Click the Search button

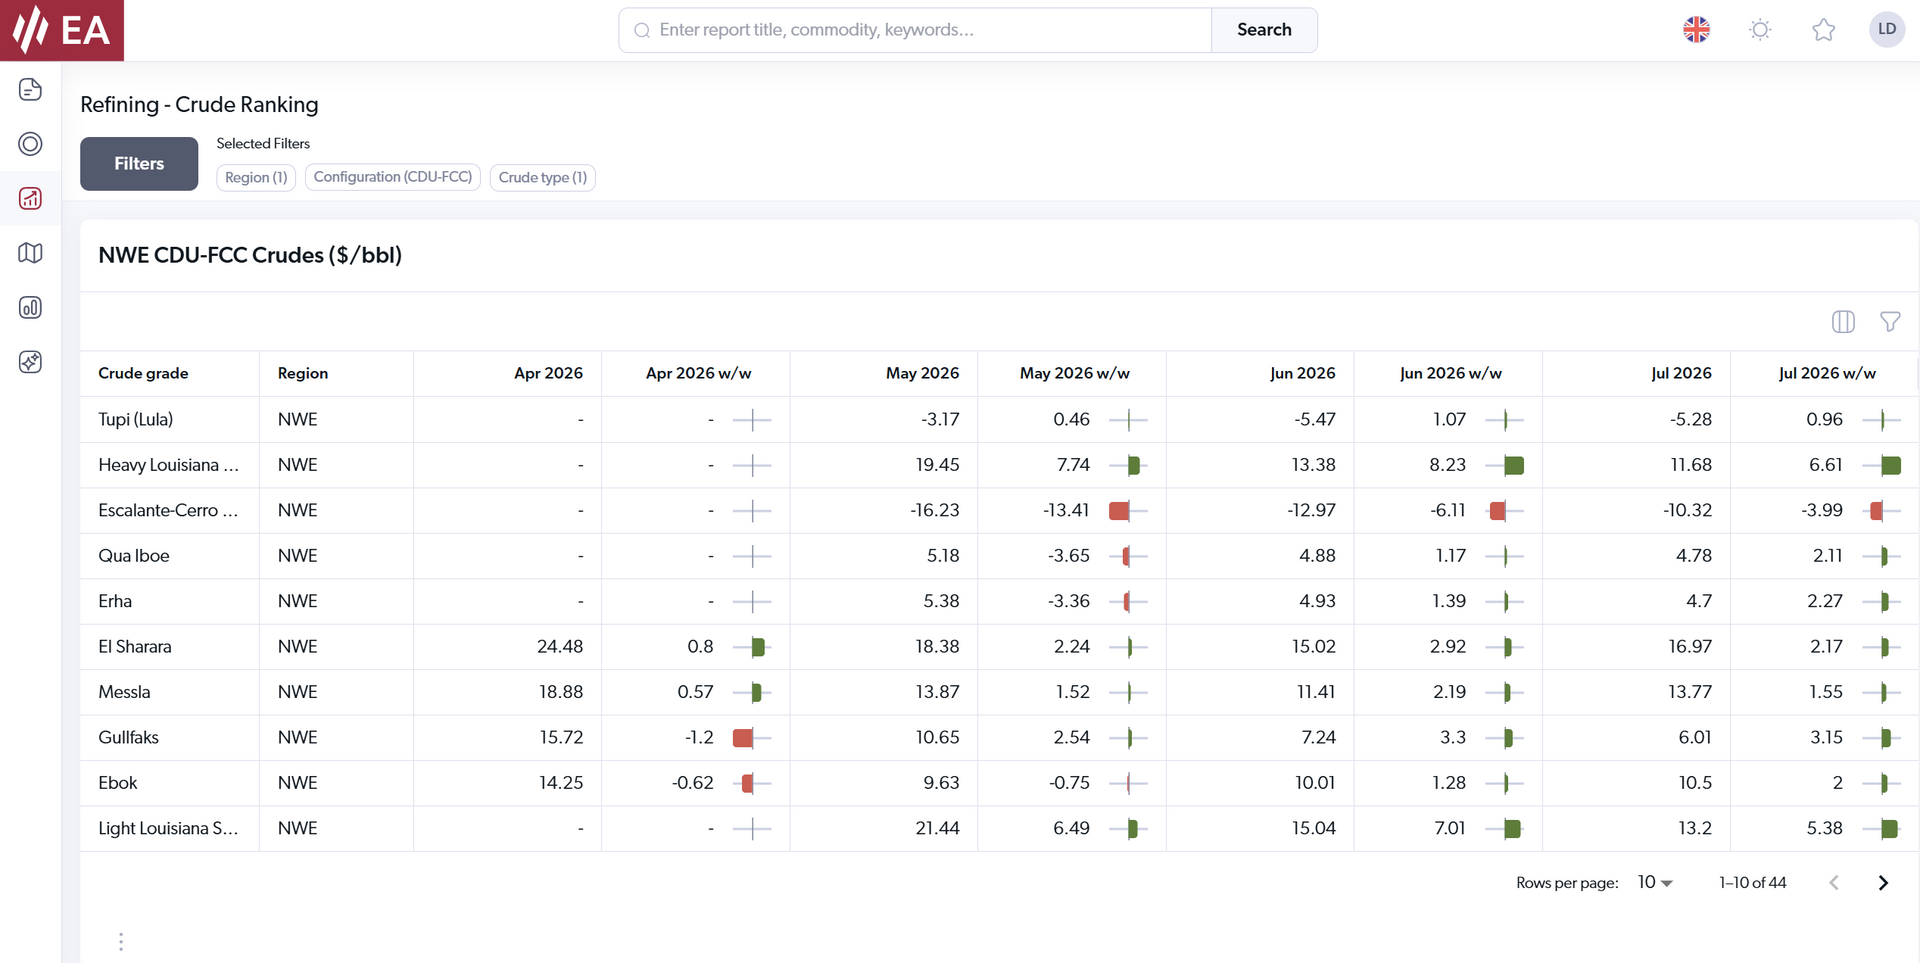pos(1263,30)
